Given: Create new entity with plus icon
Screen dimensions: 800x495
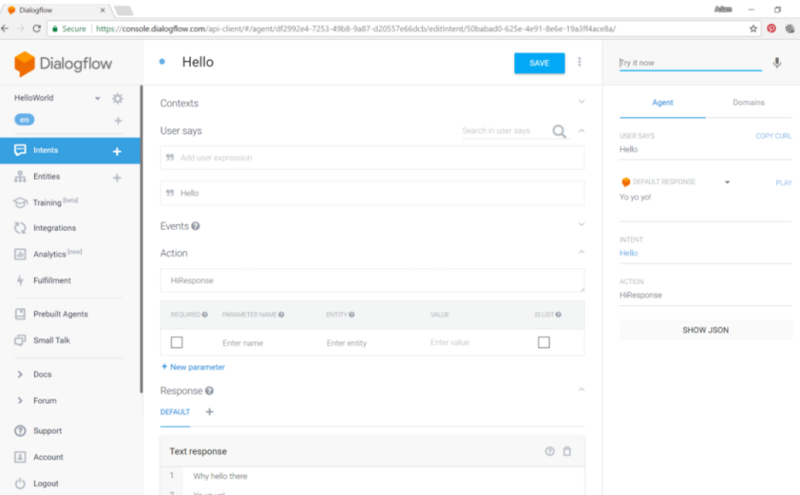Looking at the screenshot, I should pos(117,178).
